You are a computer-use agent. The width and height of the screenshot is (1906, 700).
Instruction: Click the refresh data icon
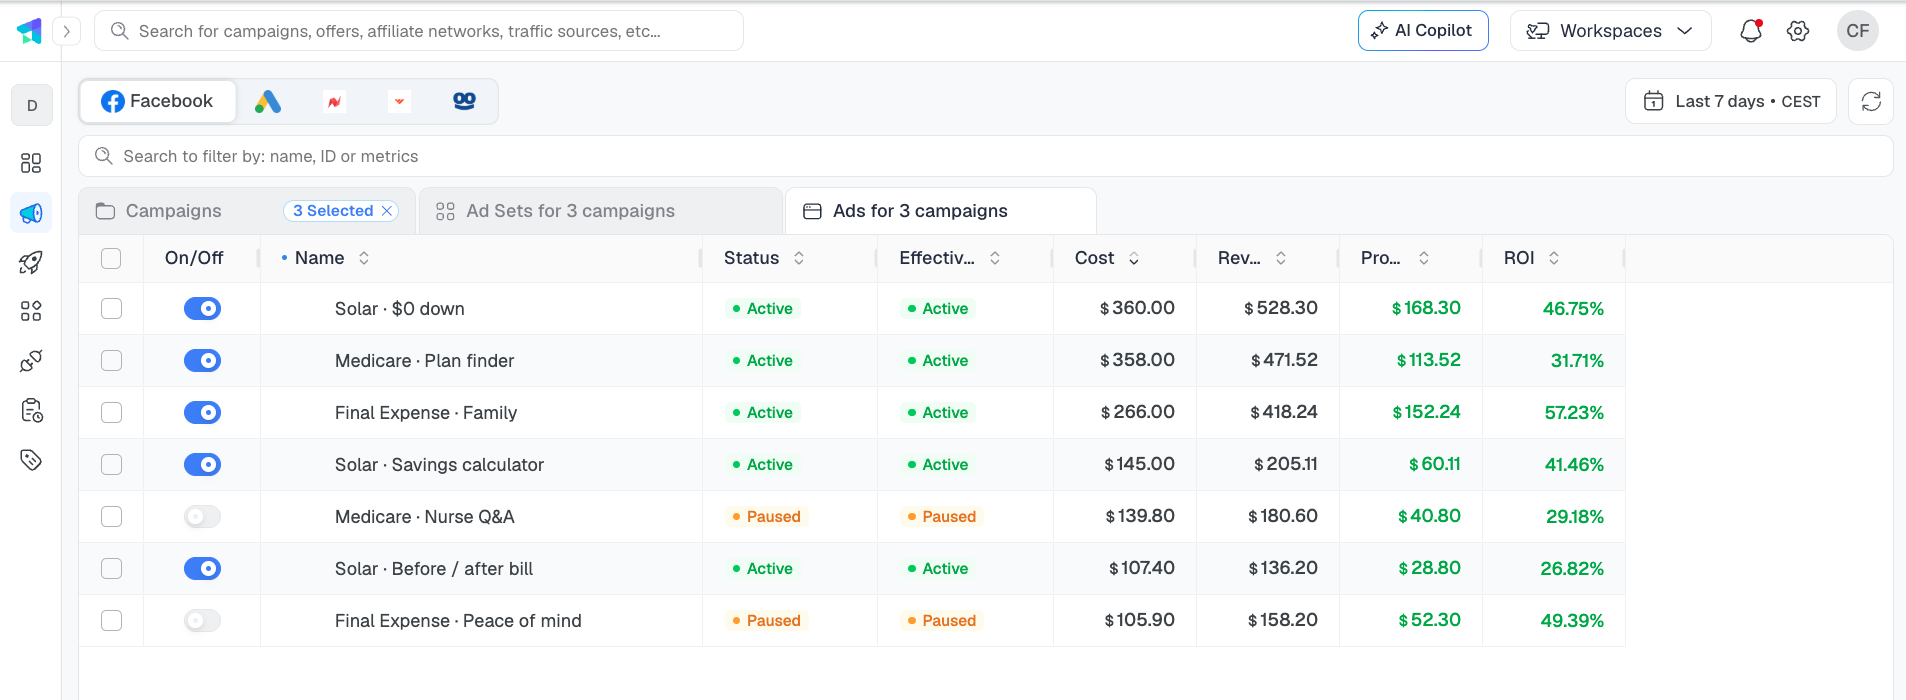coord(1871,101)
